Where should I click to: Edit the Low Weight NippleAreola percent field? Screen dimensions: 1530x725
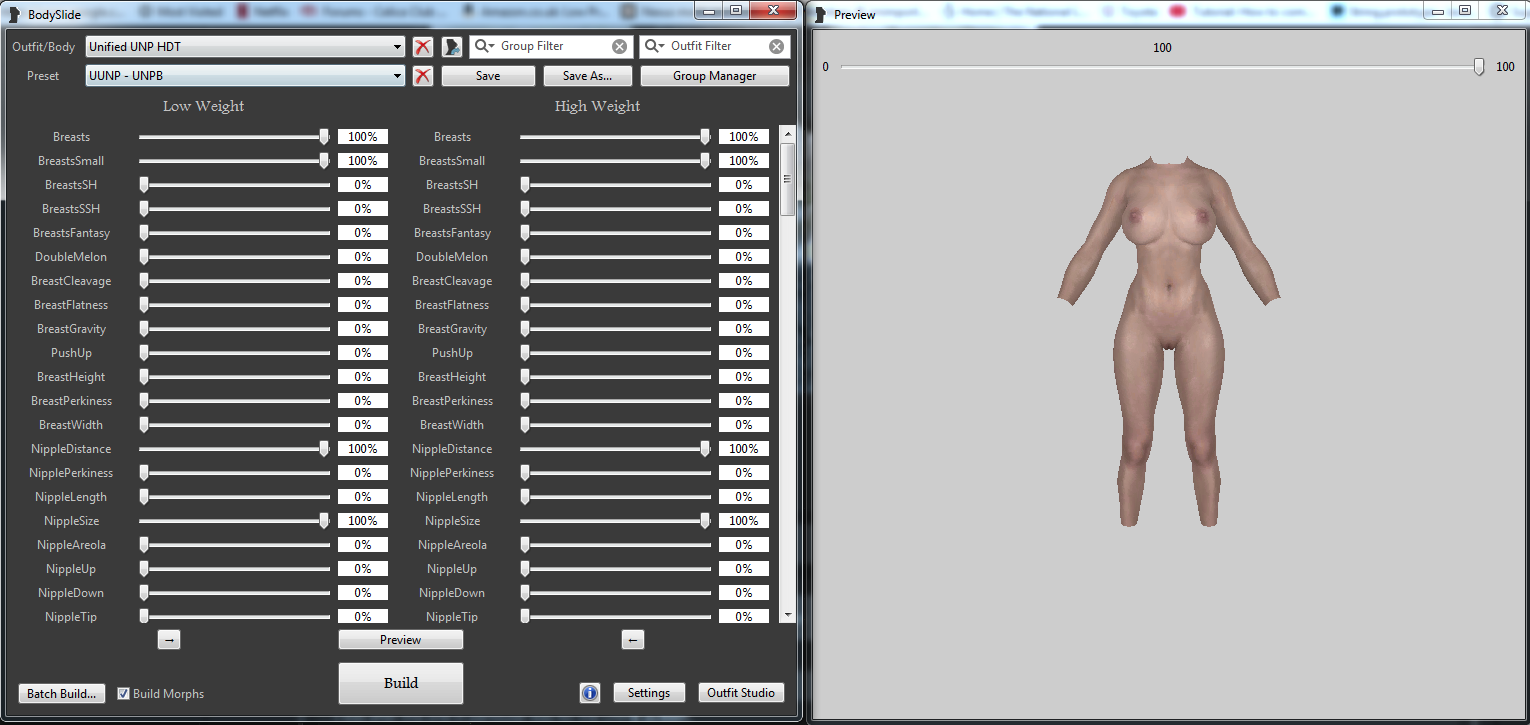363,545
